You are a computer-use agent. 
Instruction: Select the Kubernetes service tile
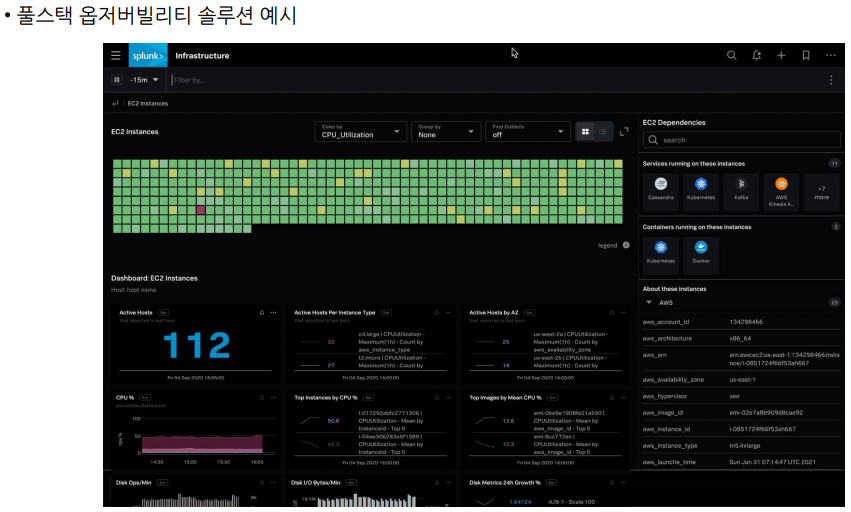click(x=701, y=191)
